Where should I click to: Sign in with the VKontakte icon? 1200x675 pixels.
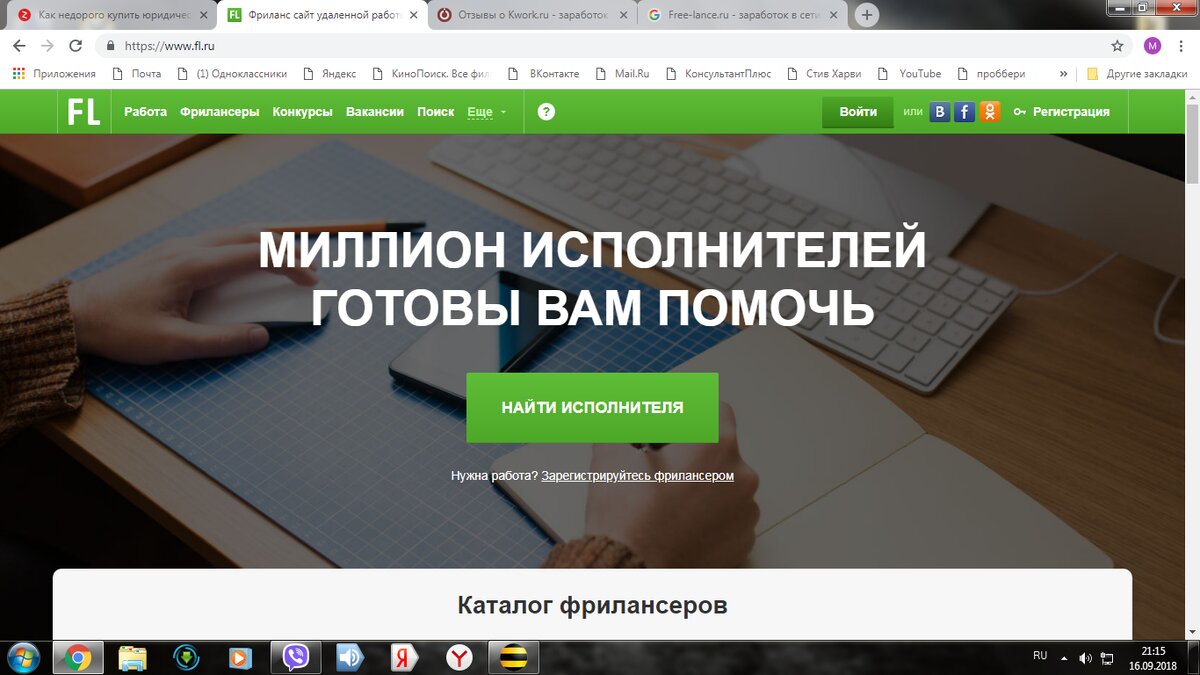[940, 112]
